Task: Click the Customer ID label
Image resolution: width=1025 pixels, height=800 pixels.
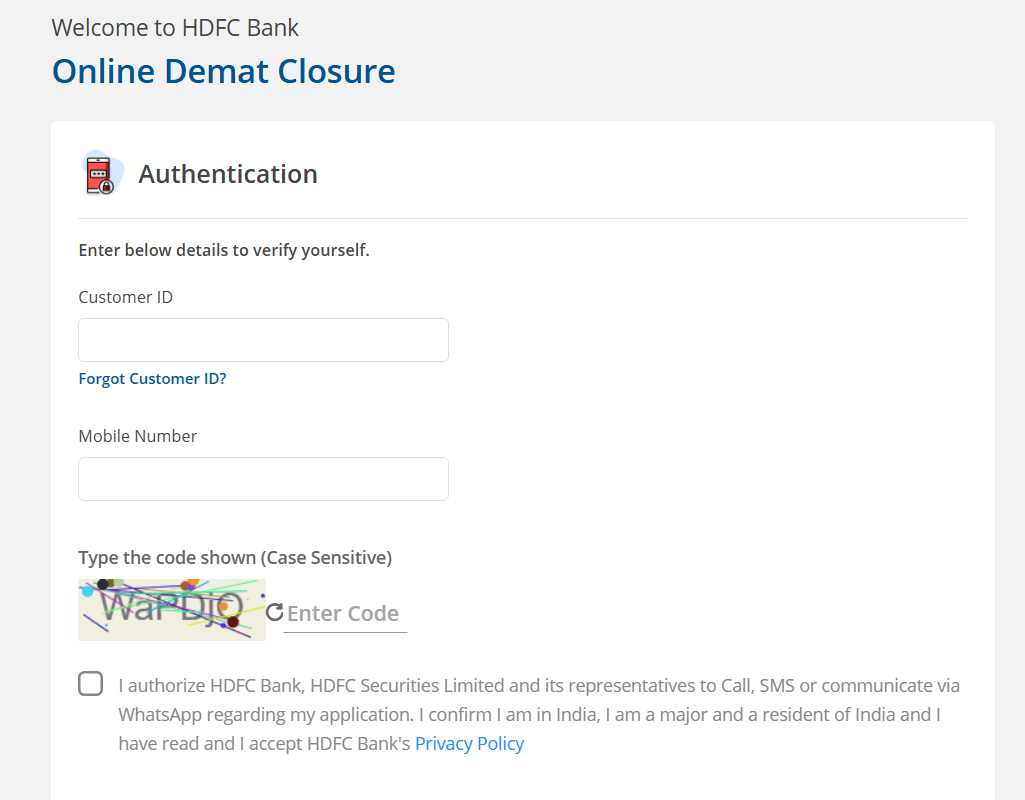Action: [x=125, y=297]
